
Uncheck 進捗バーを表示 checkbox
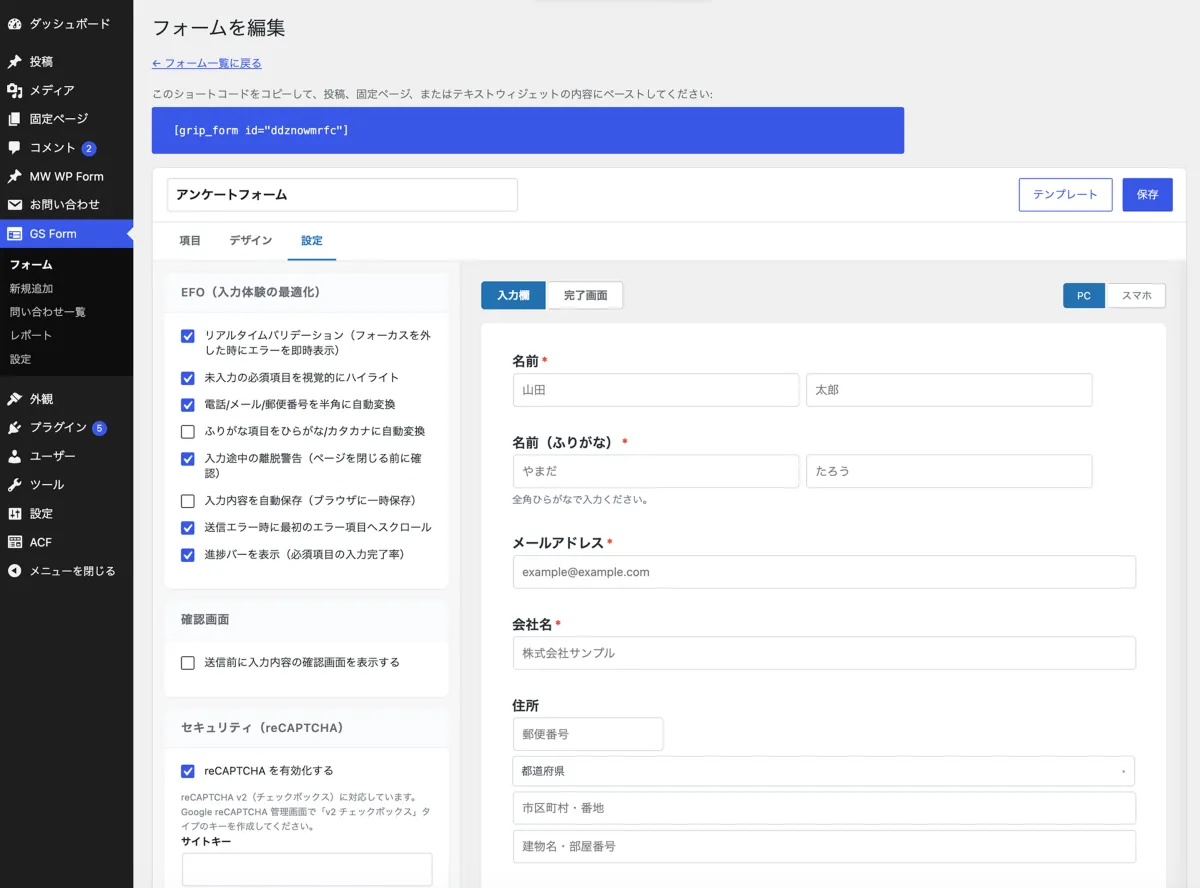pos(187,555)
